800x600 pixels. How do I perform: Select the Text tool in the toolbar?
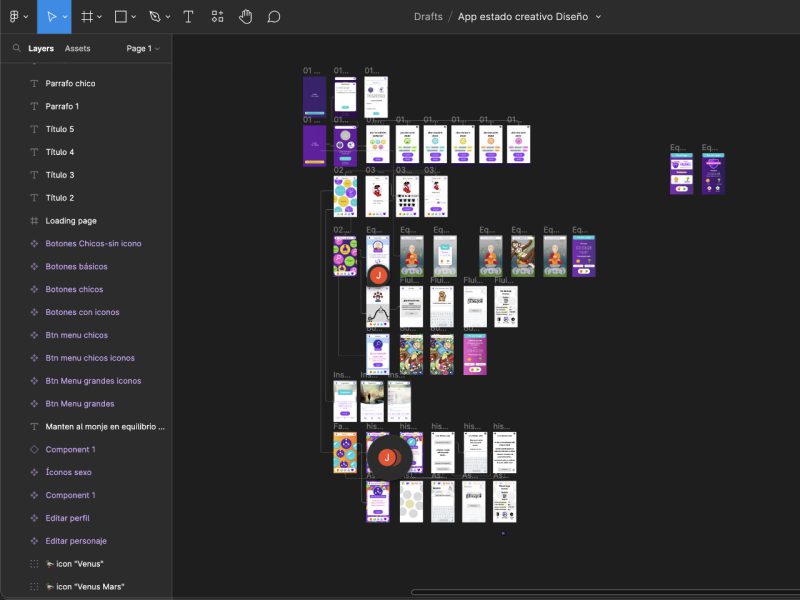point(188,16)
